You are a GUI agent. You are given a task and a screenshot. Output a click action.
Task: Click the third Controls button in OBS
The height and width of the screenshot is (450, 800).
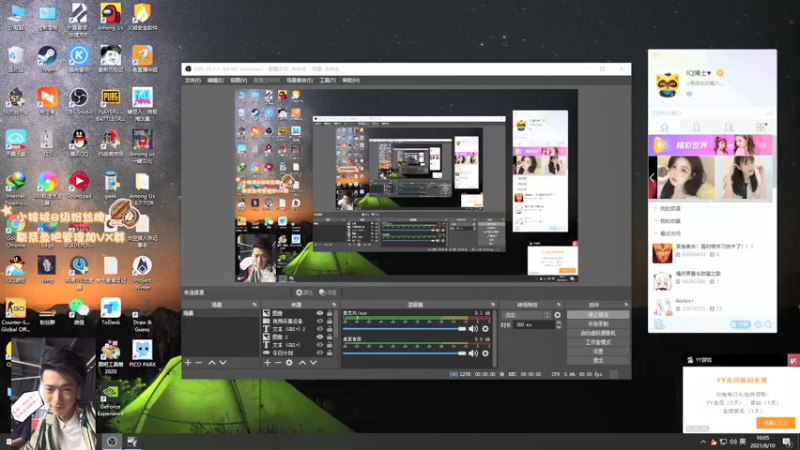(598, 333)
